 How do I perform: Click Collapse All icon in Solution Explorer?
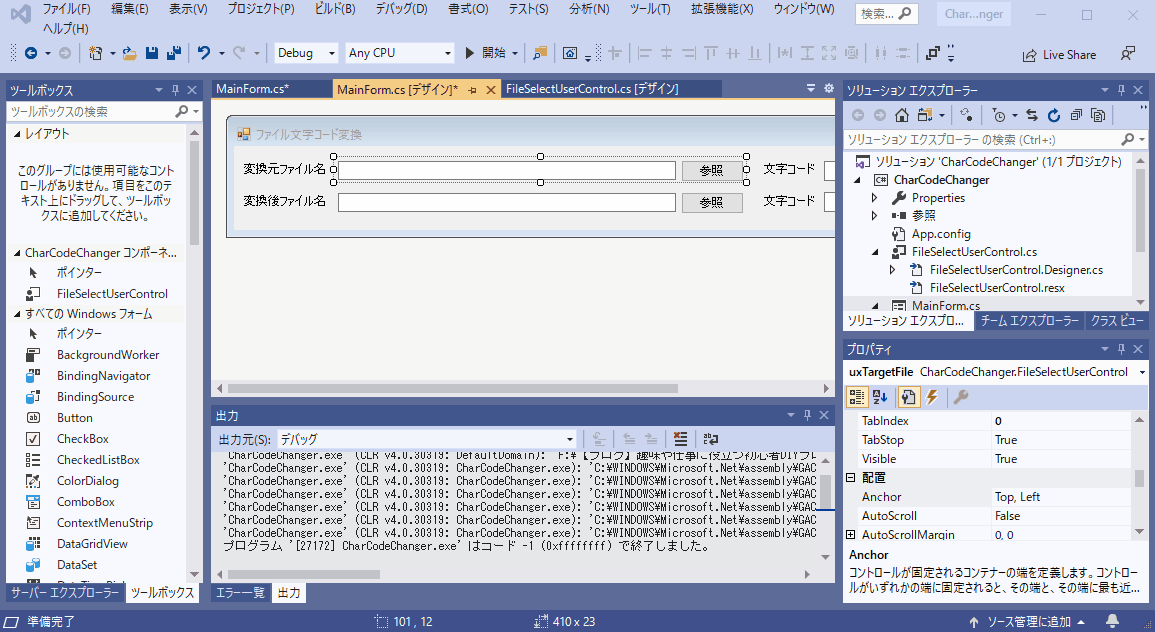[1076, 115]
